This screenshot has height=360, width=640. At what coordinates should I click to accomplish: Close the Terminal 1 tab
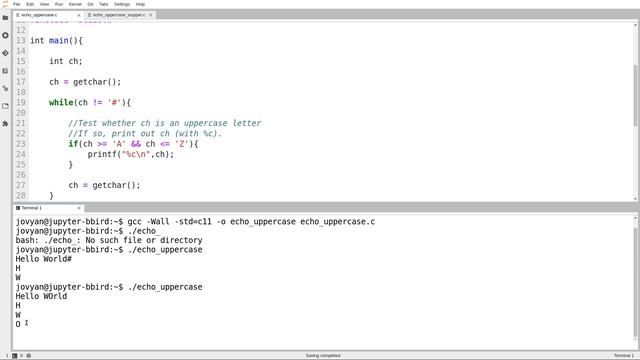click(79, 208)
